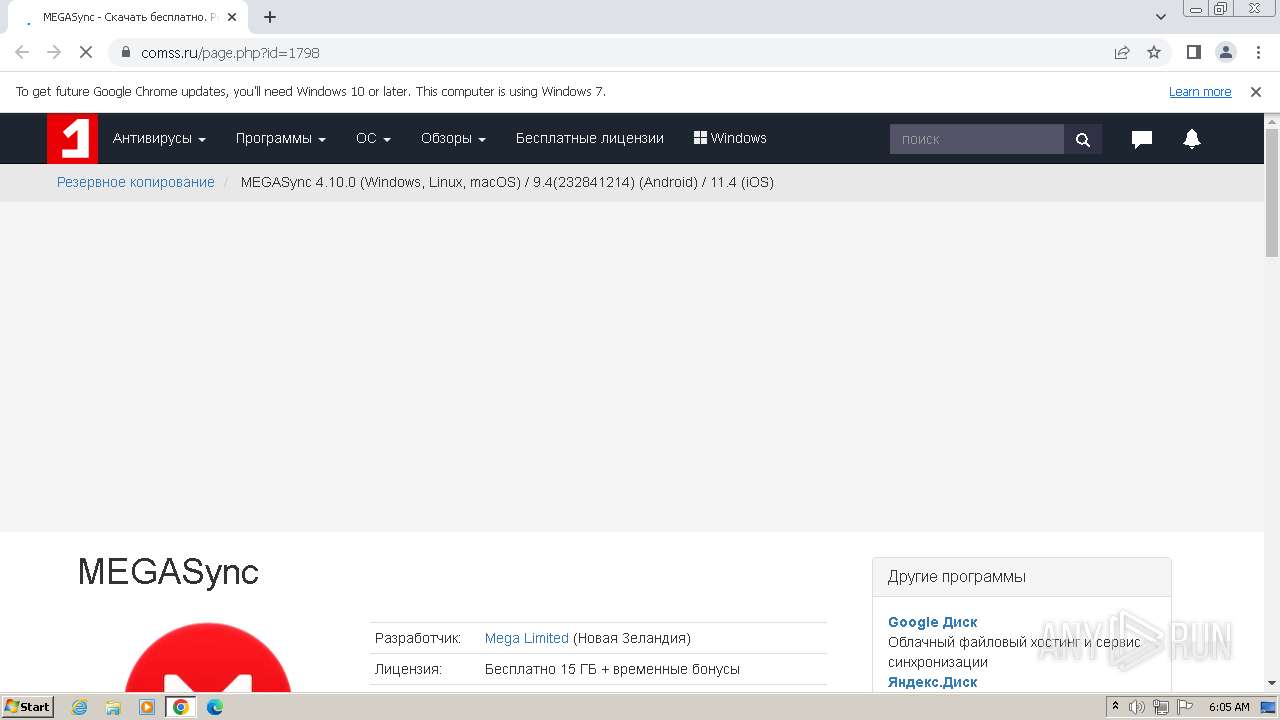Open the tab search dropdown arrow

click(1161, 17)
